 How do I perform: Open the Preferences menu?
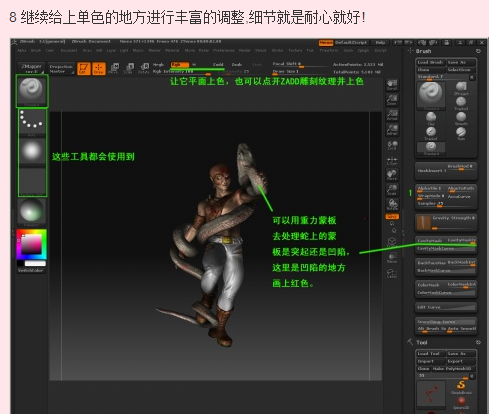pos(224,50)
